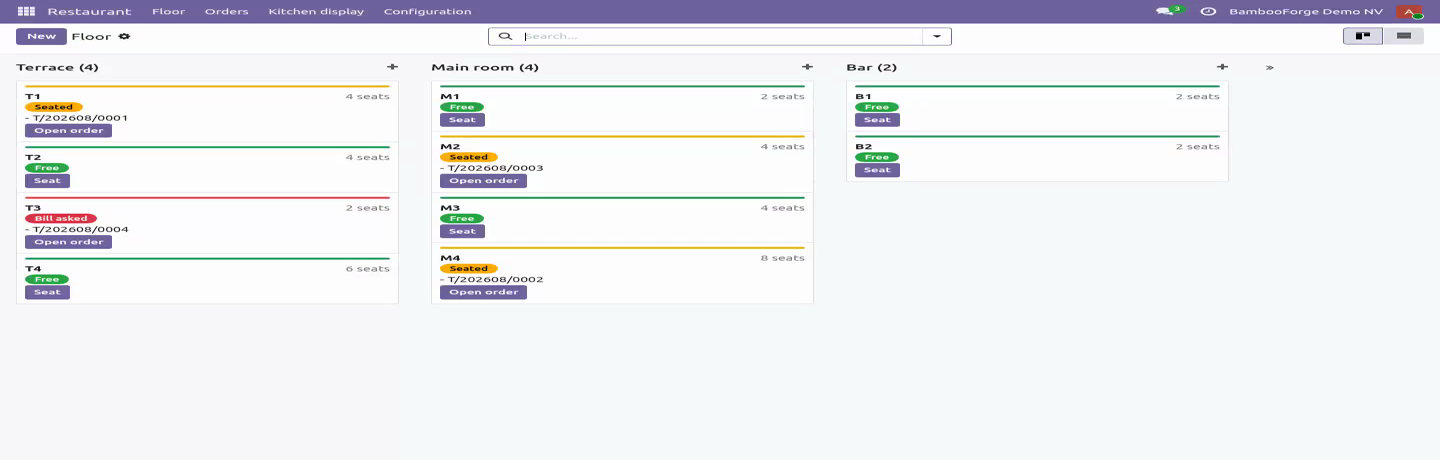Viewport: 1440px width, 460px height.
Task: Open Floor settings gear icon
Action: [124, 36]
